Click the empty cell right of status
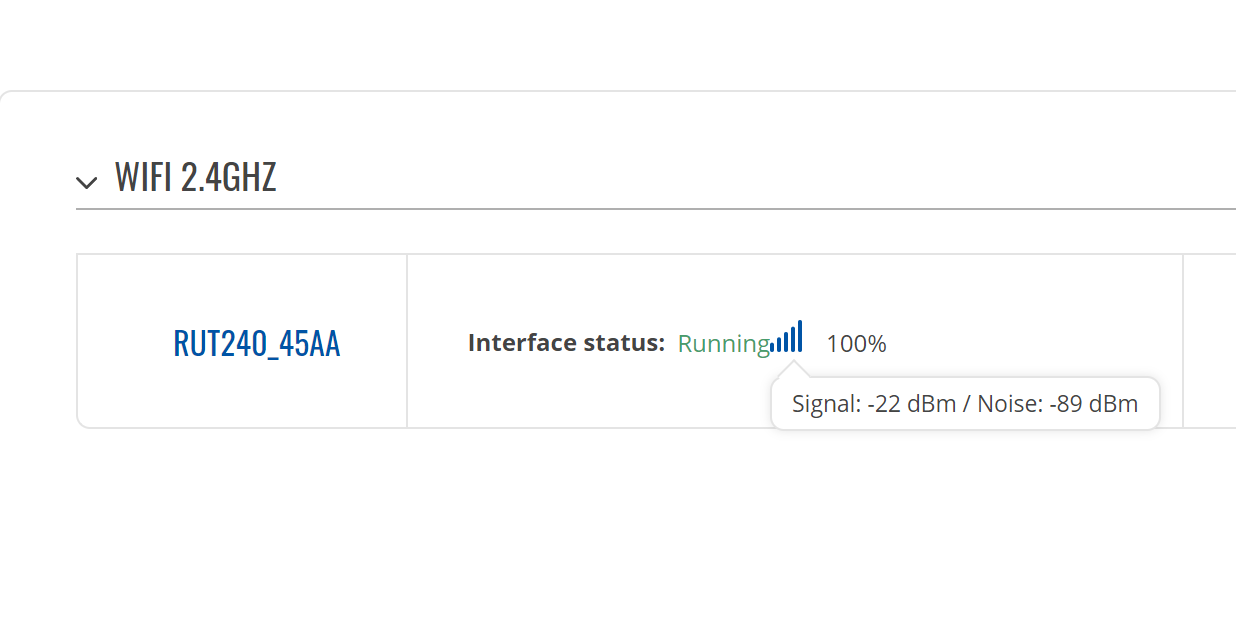Screen dimensions: 1236x618 [x=1210, y=341]
